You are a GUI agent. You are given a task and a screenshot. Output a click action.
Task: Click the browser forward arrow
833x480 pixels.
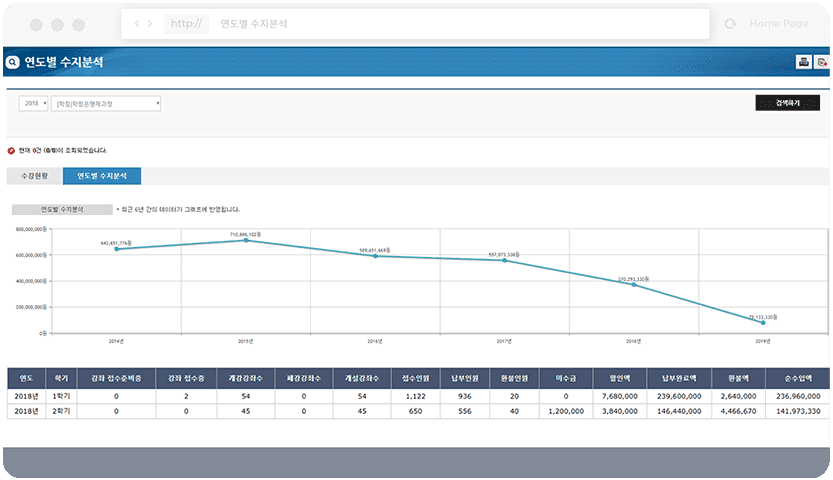pyautogui.click(x=150, y=23)
